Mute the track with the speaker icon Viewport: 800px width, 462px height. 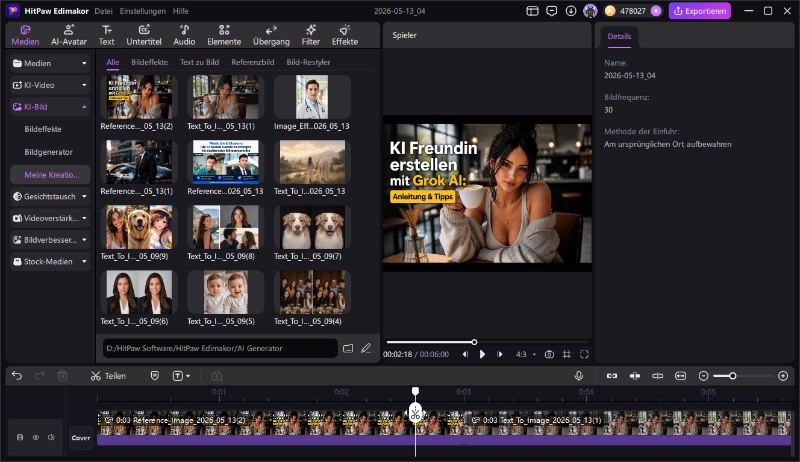tap(51, 437)
